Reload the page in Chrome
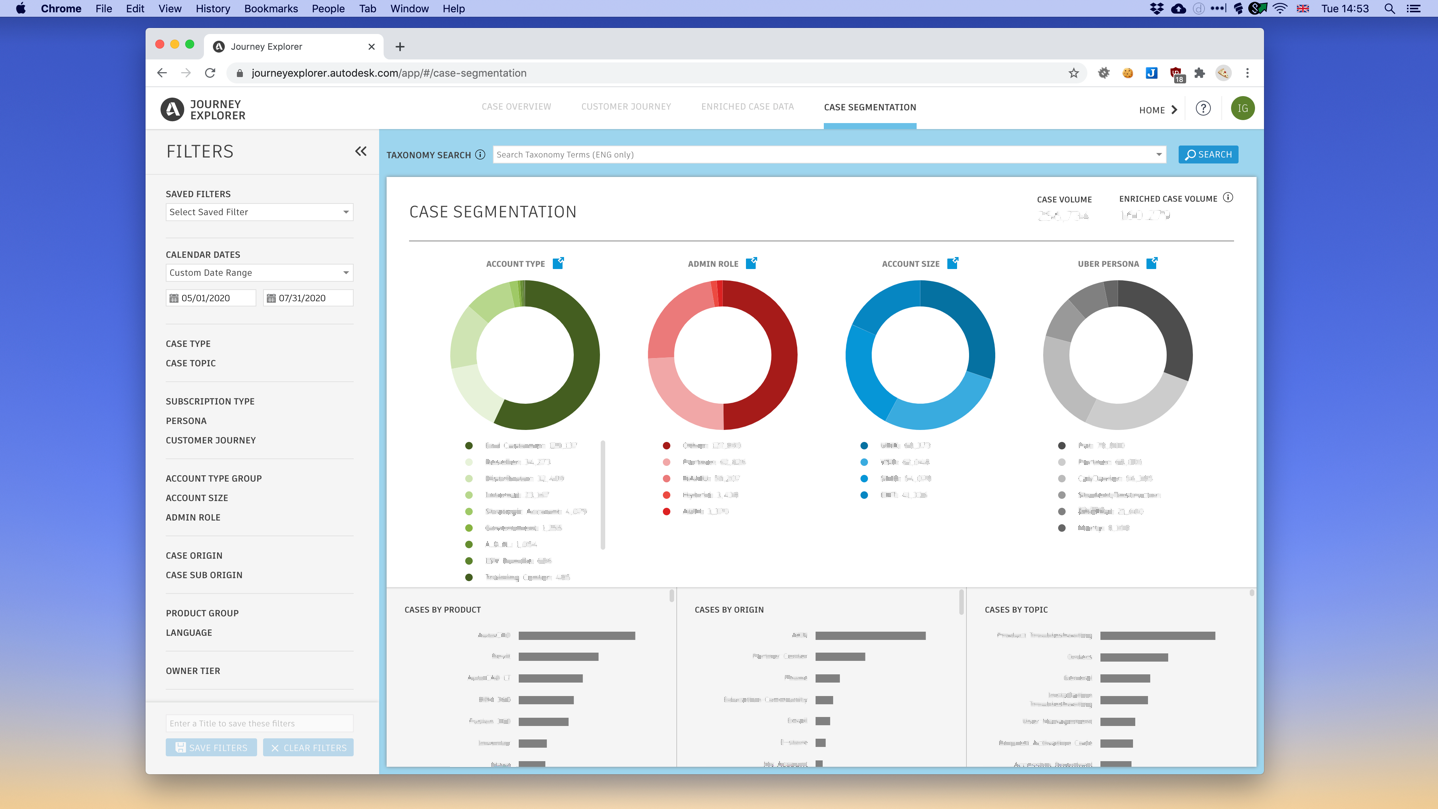Screen dimensions: 1438x809 210,73
